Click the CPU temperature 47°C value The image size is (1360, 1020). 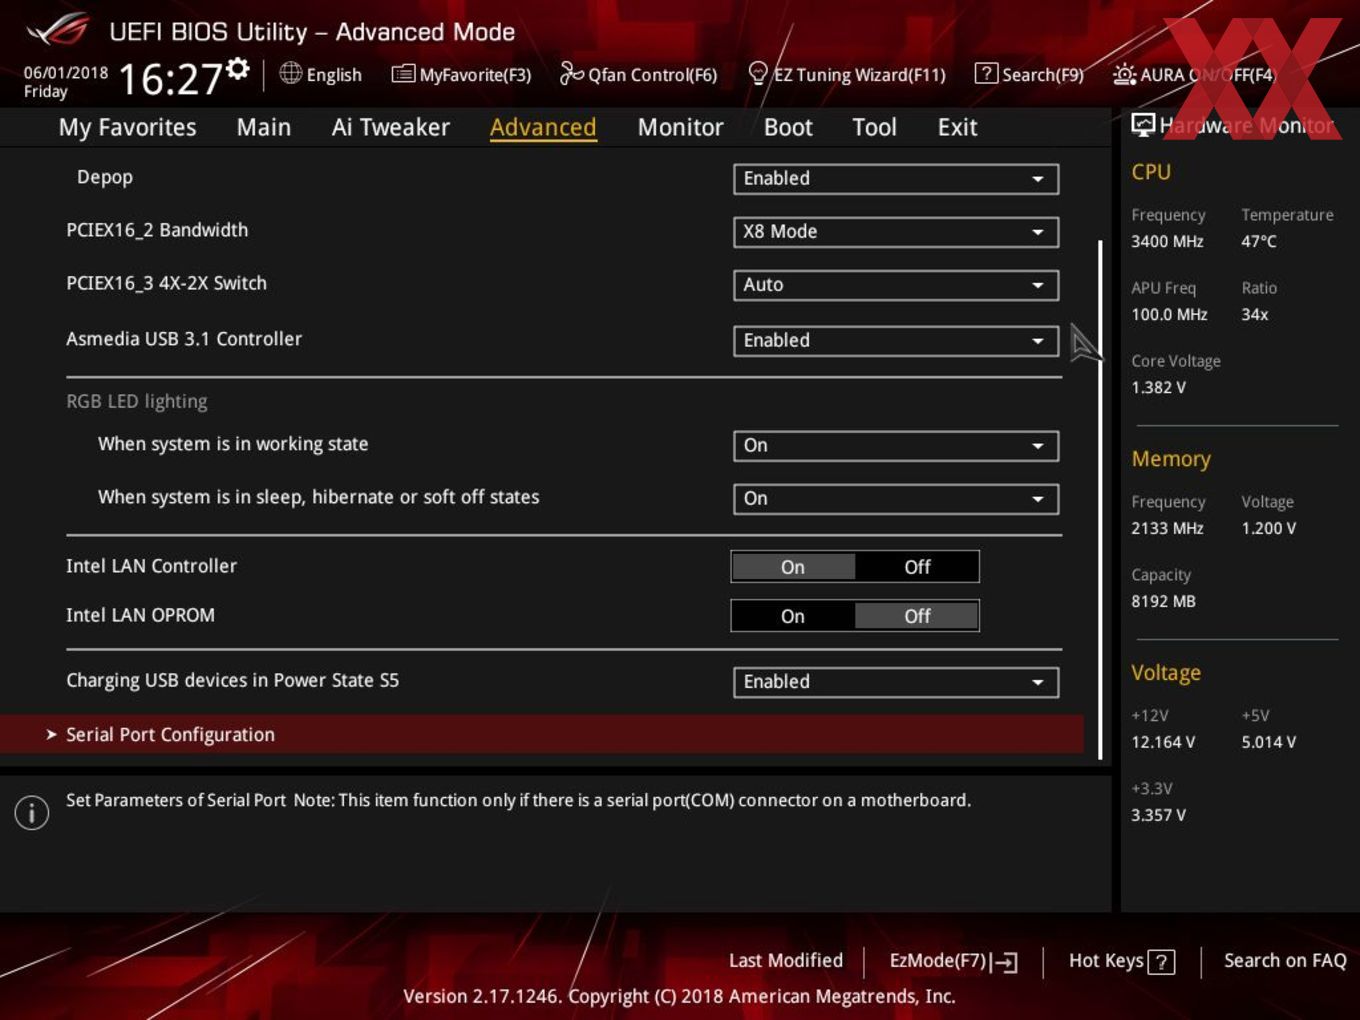coord(1259,241)
